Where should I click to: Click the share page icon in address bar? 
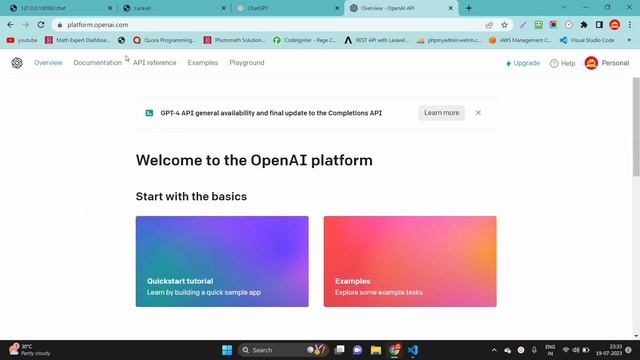pos(489,25)
